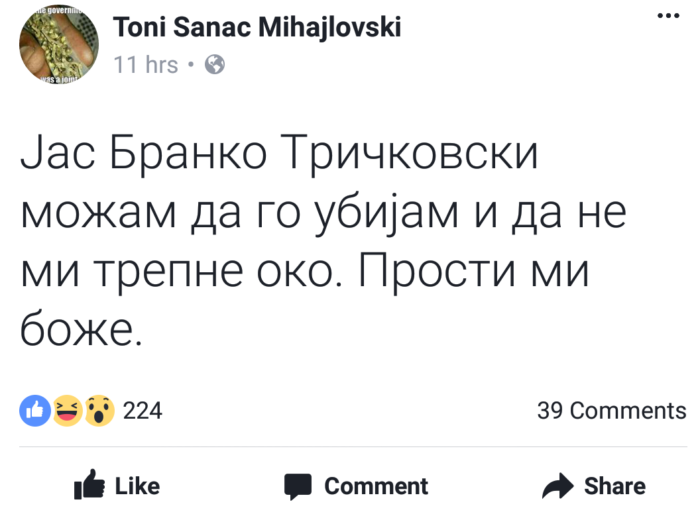Click the Haha laughing reaction emoji
Viewport: 700px width, 522px height.
pos(67,410)
